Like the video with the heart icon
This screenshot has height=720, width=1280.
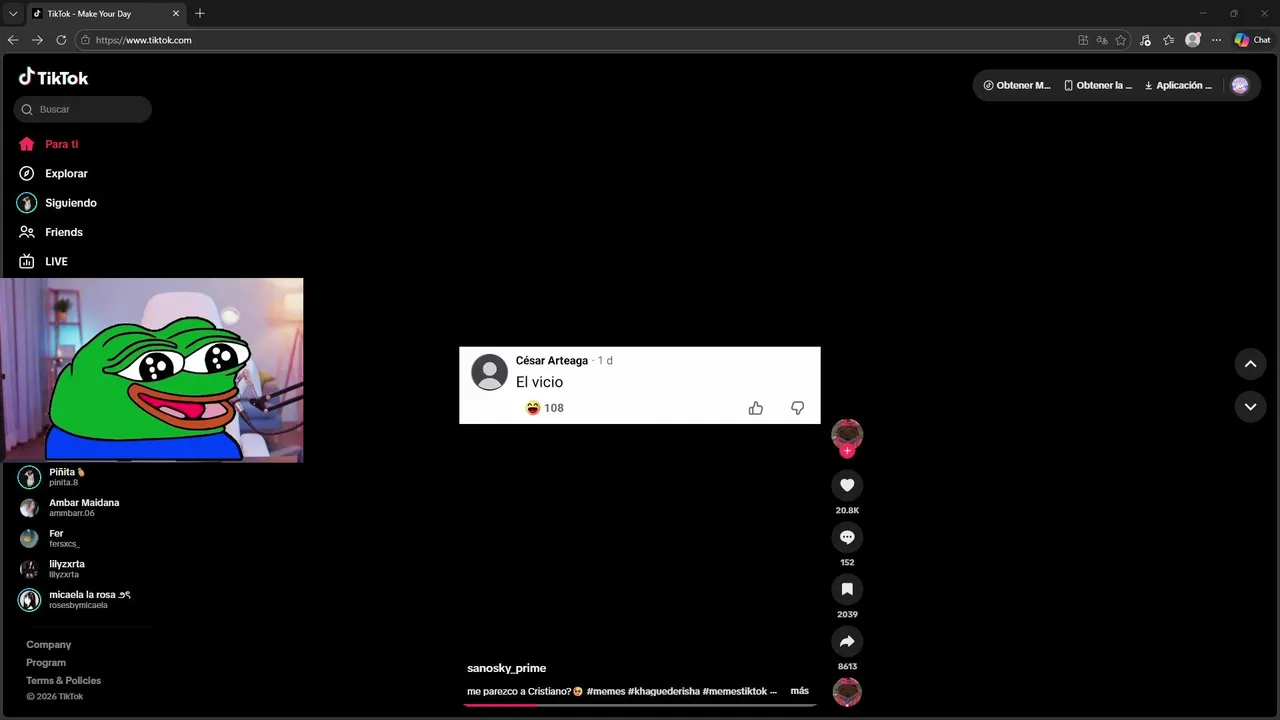pyautogui.click(x=847, y=485)
